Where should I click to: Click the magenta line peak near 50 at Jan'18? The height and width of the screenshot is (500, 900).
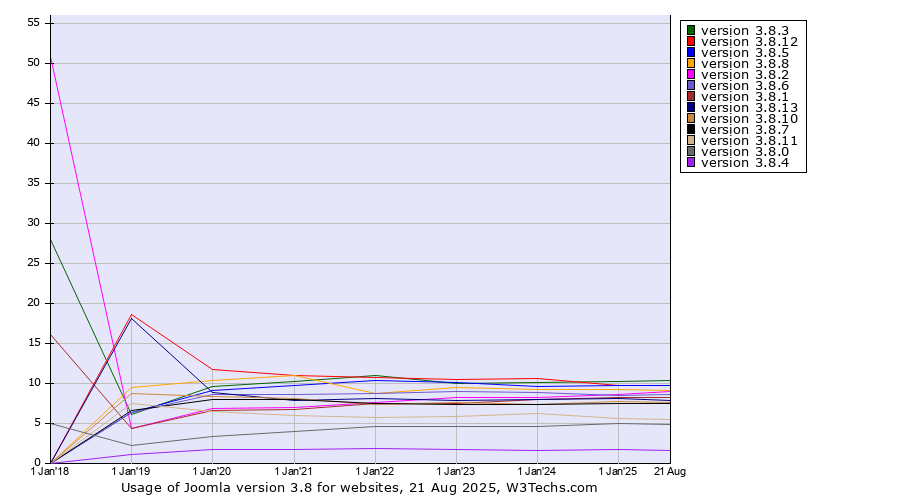(52, 59)
